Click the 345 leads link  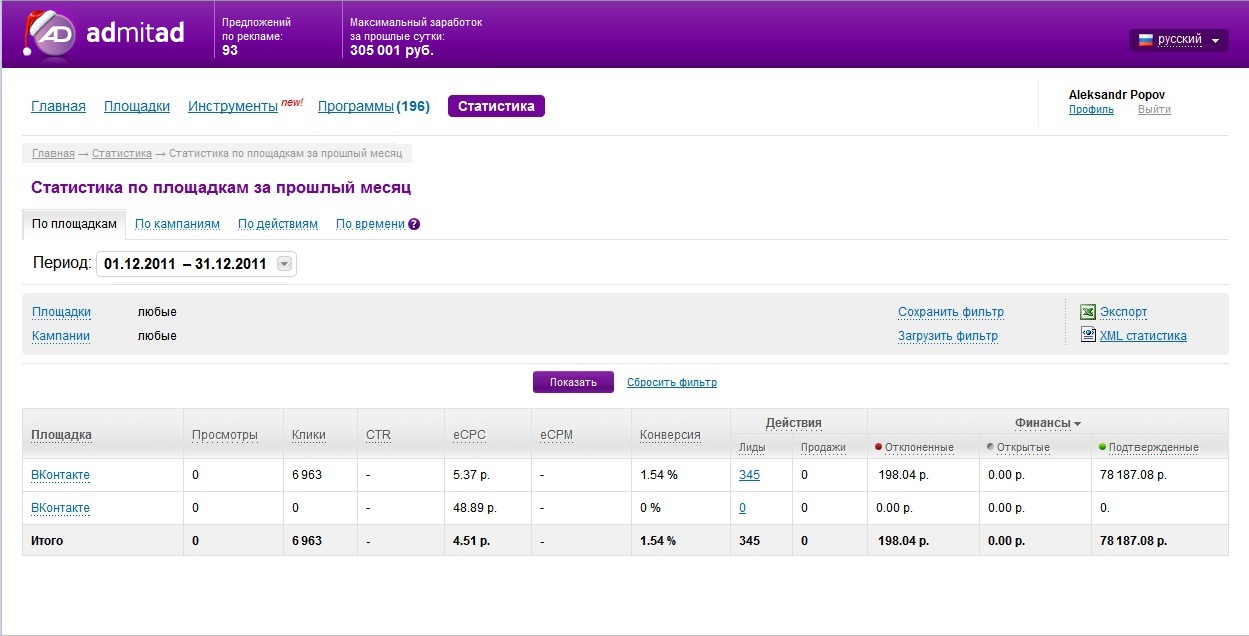pos(749,475)
